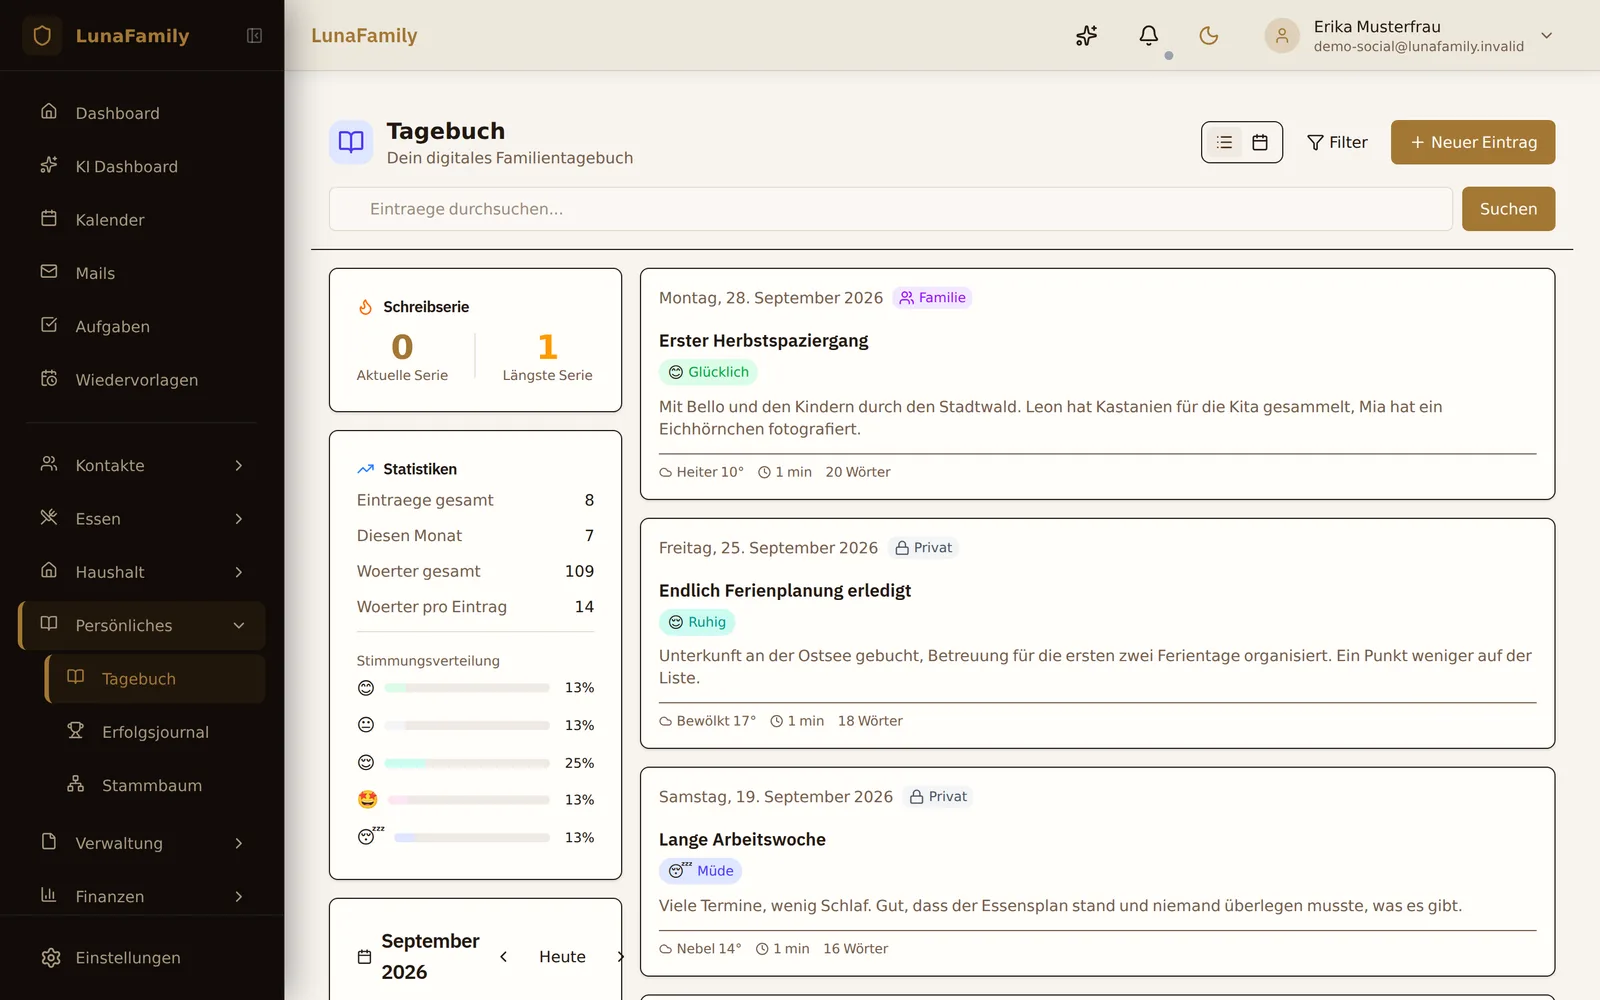Click the LunaFamily shield logo

click(42, 36)
